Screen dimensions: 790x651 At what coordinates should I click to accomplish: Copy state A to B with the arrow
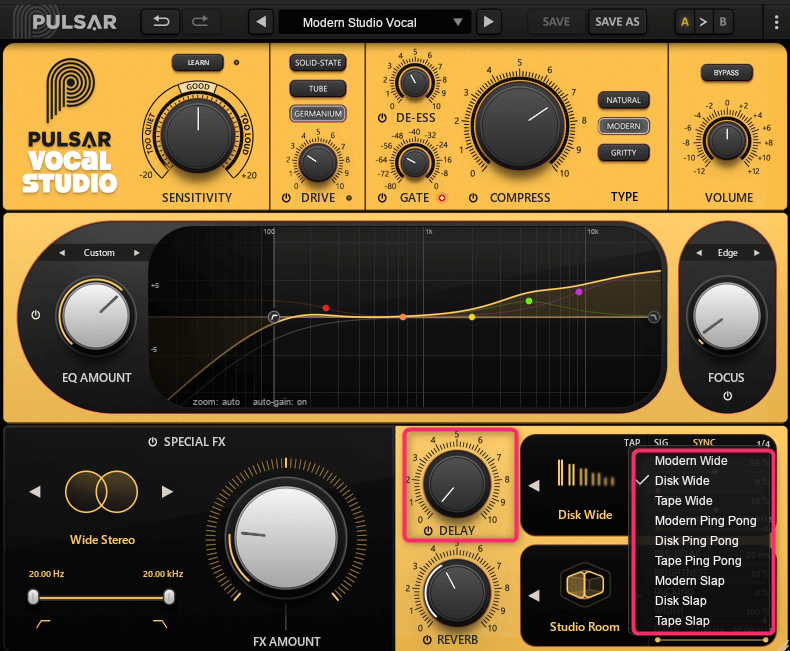703,22
